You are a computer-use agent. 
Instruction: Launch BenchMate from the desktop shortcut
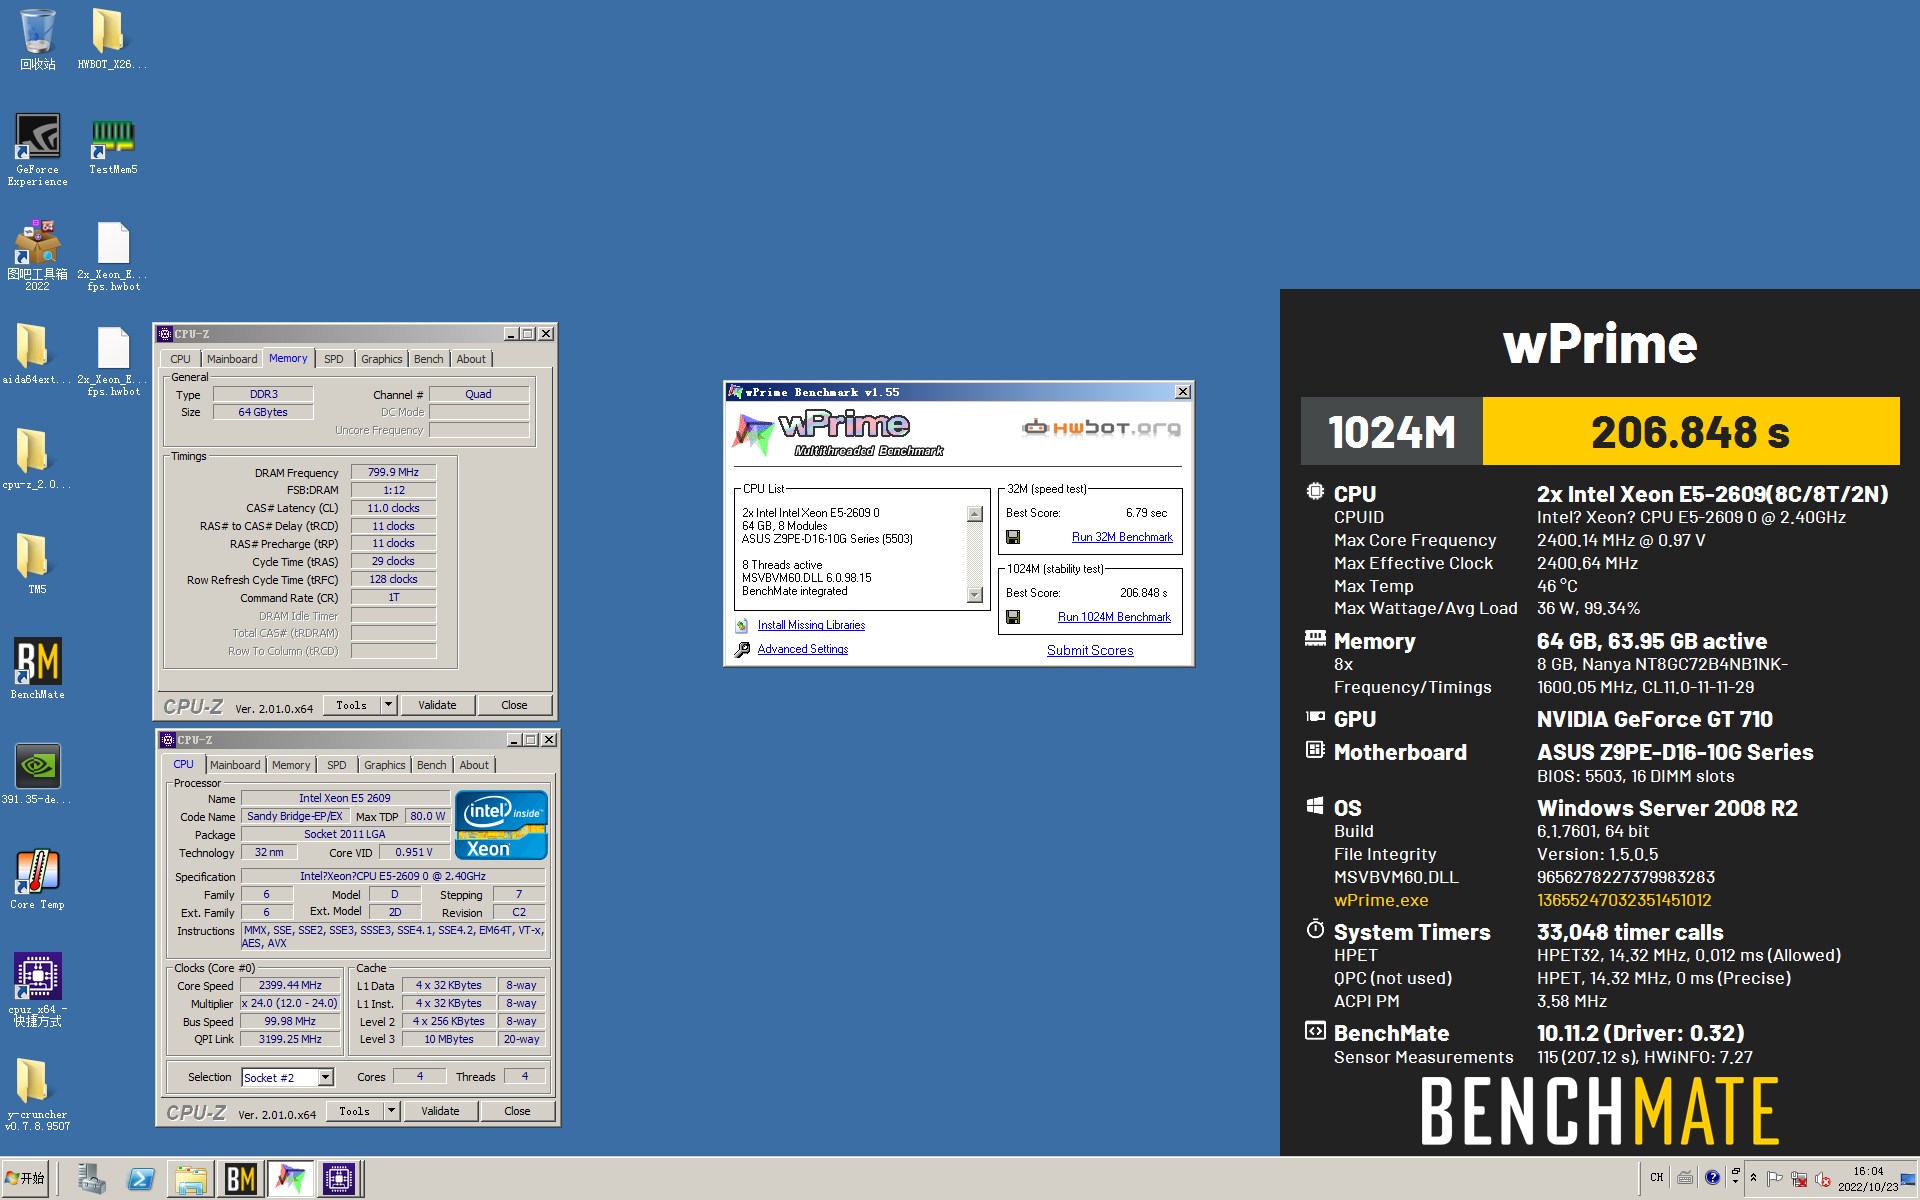pyautogui.click(x=37, y=668)
